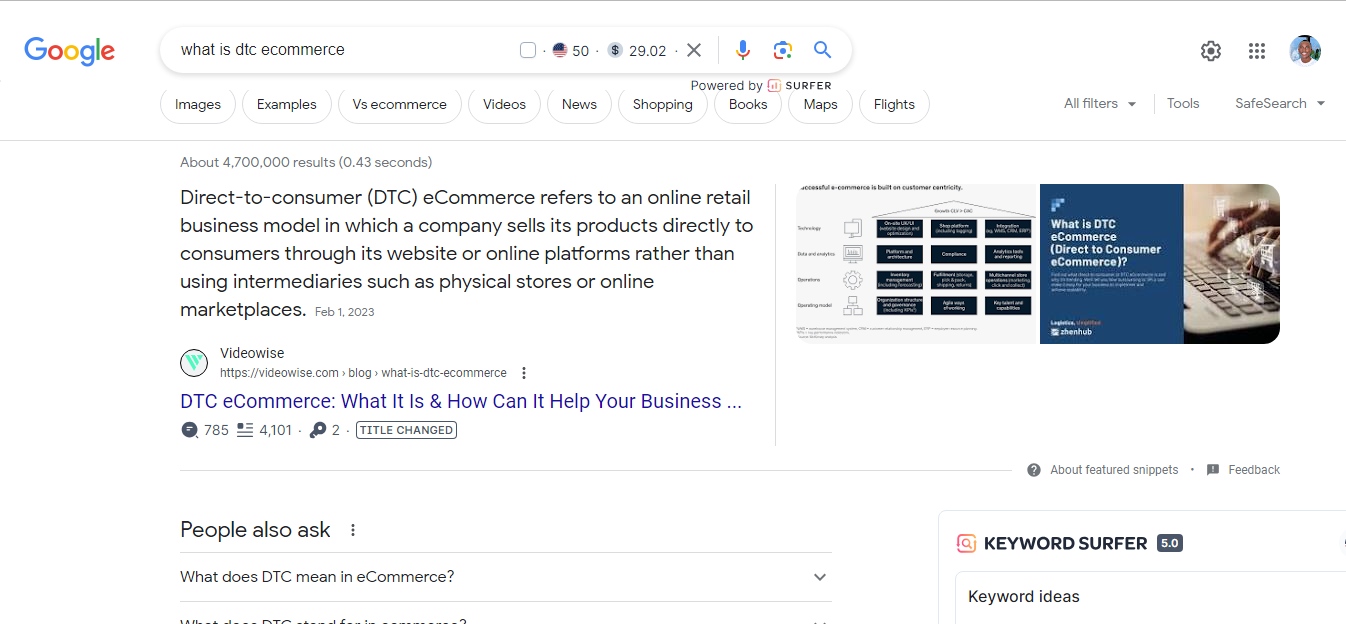Tick the Surfer checkbox in the search bar

click(x=528, y=50)
